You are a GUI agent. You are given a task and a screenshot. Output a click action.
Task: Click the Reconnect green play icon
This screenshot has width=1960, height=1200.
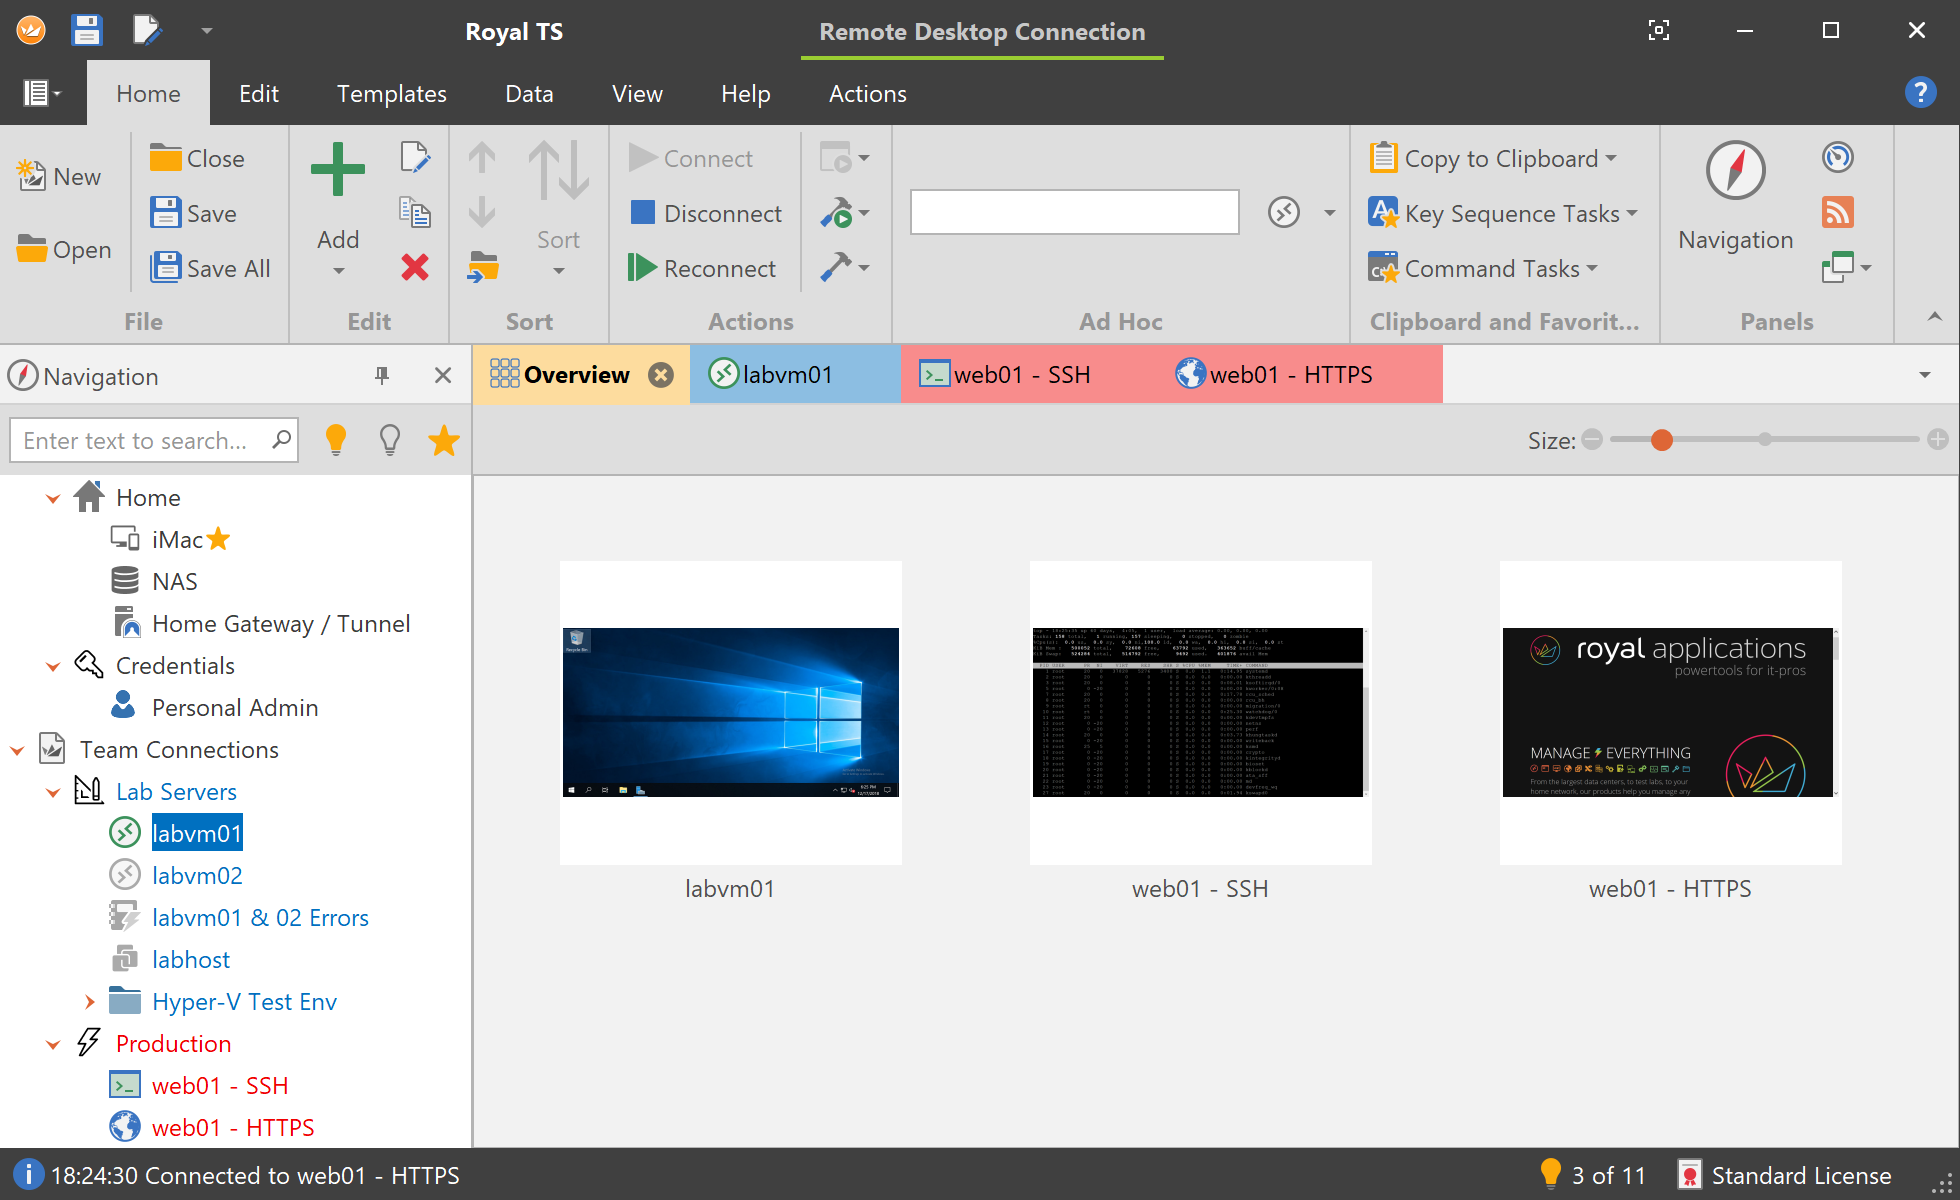642,268
